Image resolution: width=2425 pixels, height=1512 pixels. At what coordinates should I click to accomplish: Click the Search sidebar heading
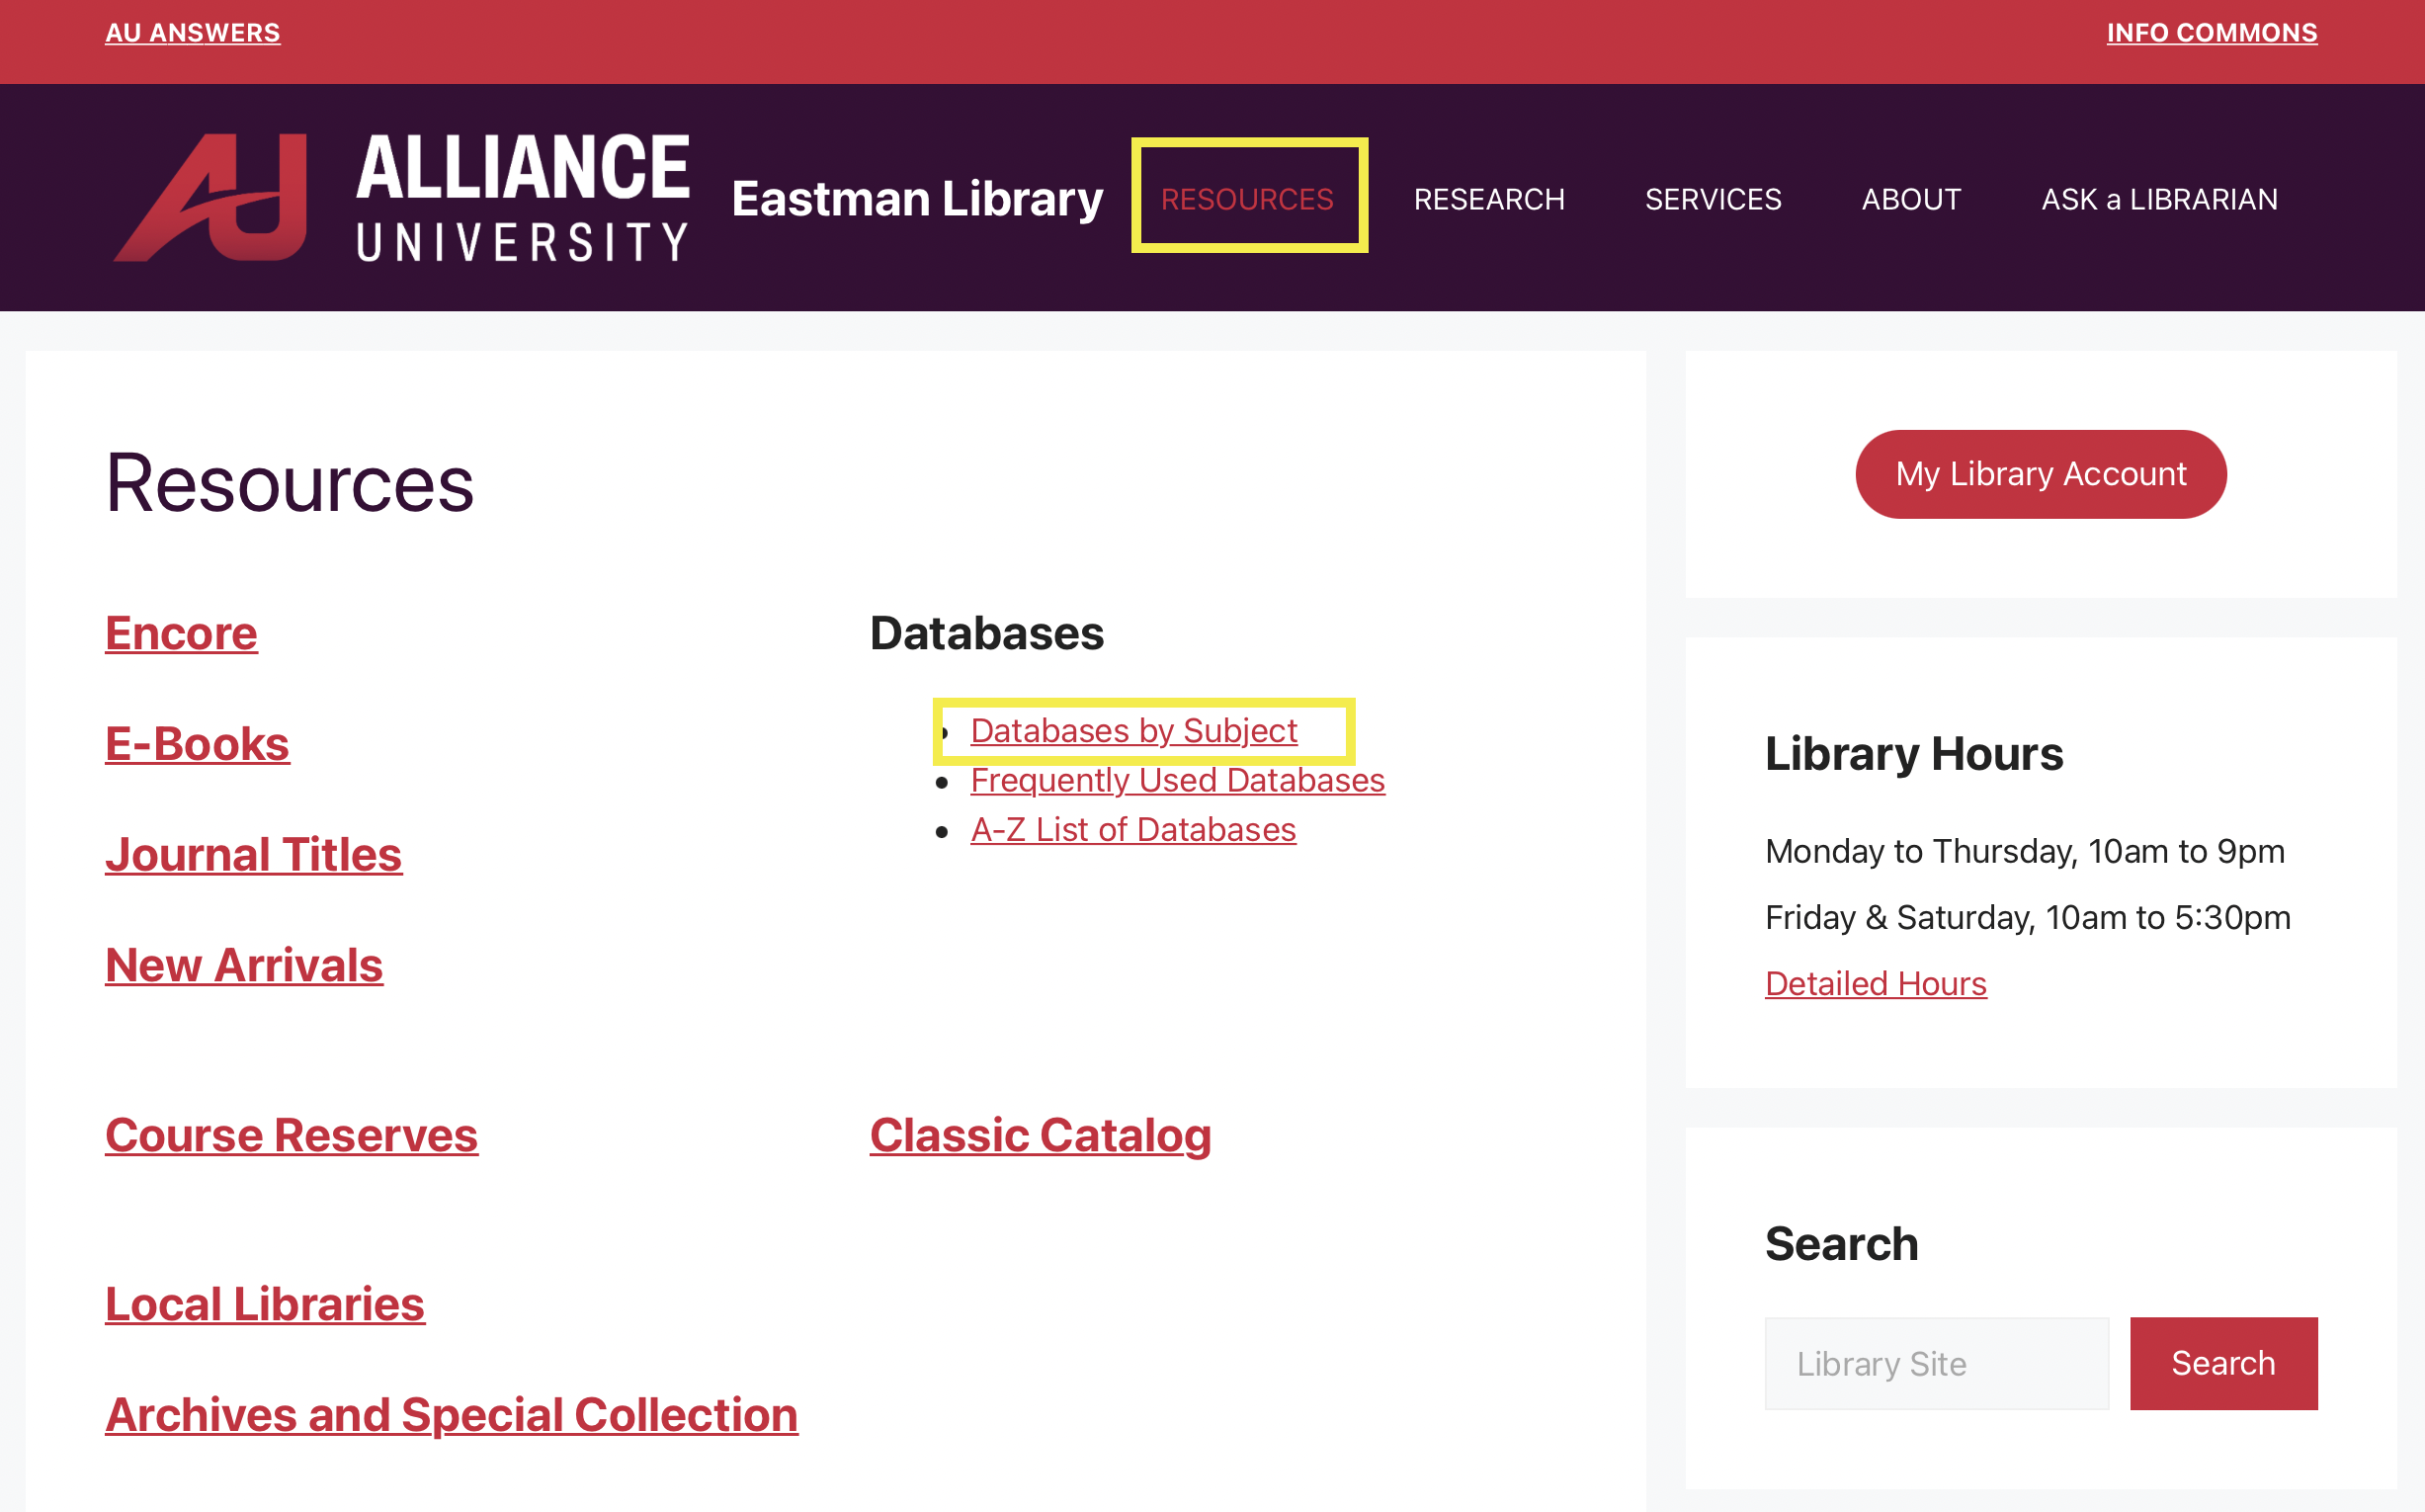1841,1244
